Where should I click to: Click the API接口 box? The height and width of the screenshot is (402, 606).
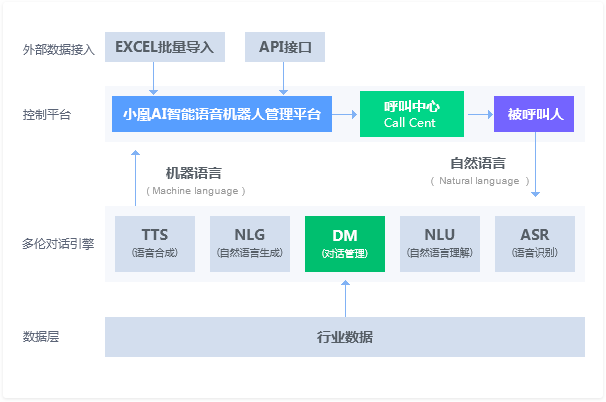[x=285, y=47]
